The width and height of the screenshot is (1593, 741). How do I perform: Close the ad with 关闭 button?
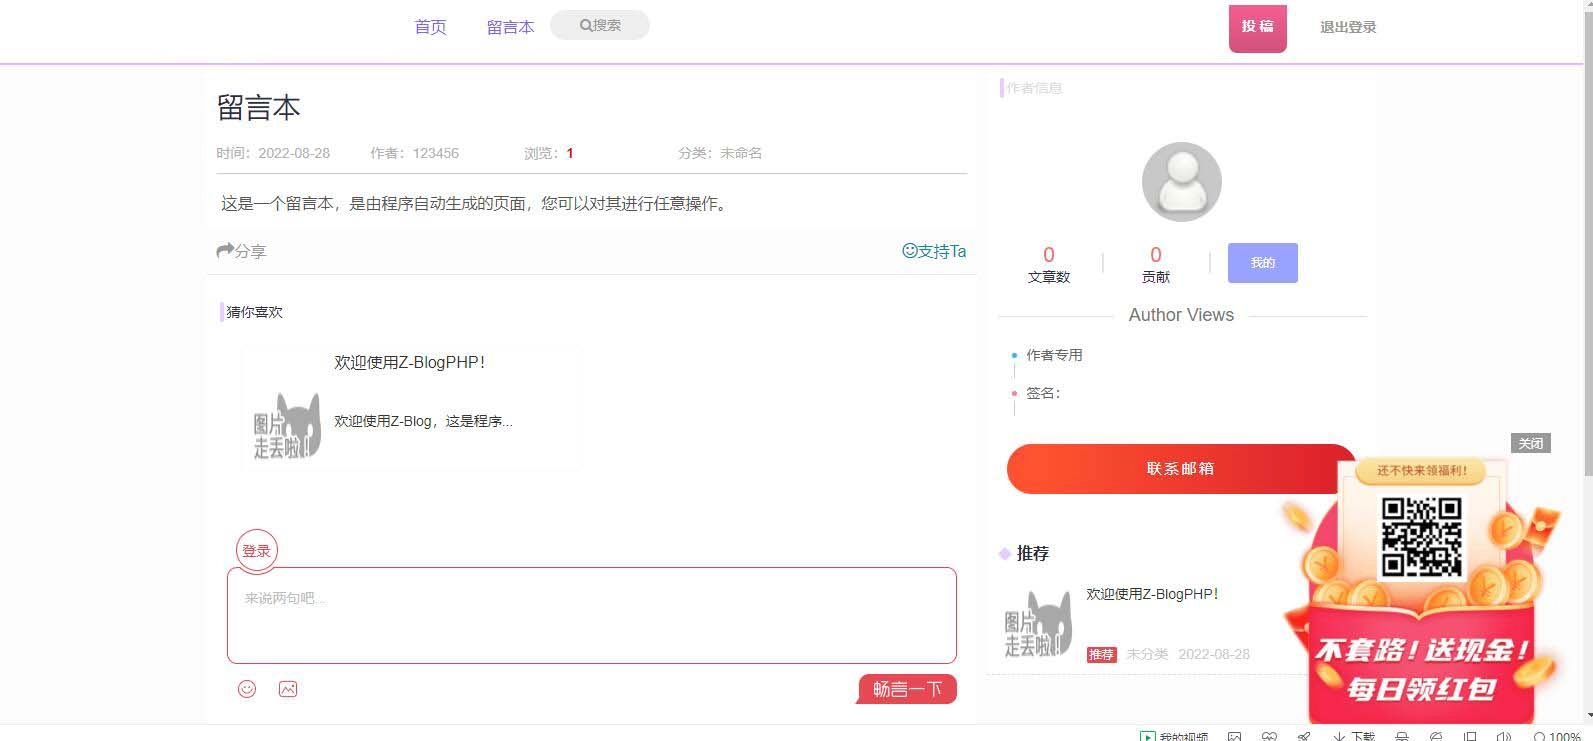click(x=1530, y=443)
